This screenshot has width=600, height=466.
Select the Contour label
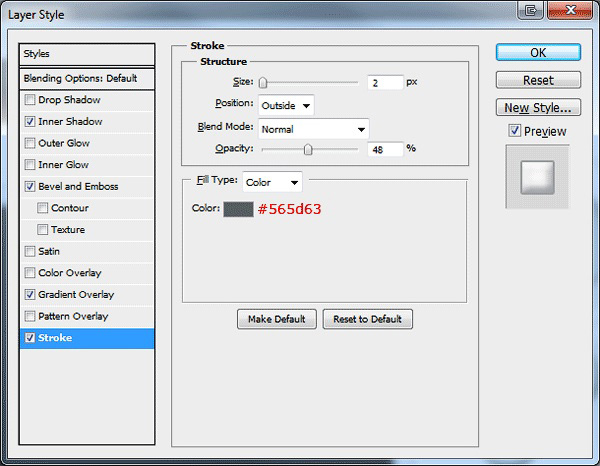coord(70,208)
